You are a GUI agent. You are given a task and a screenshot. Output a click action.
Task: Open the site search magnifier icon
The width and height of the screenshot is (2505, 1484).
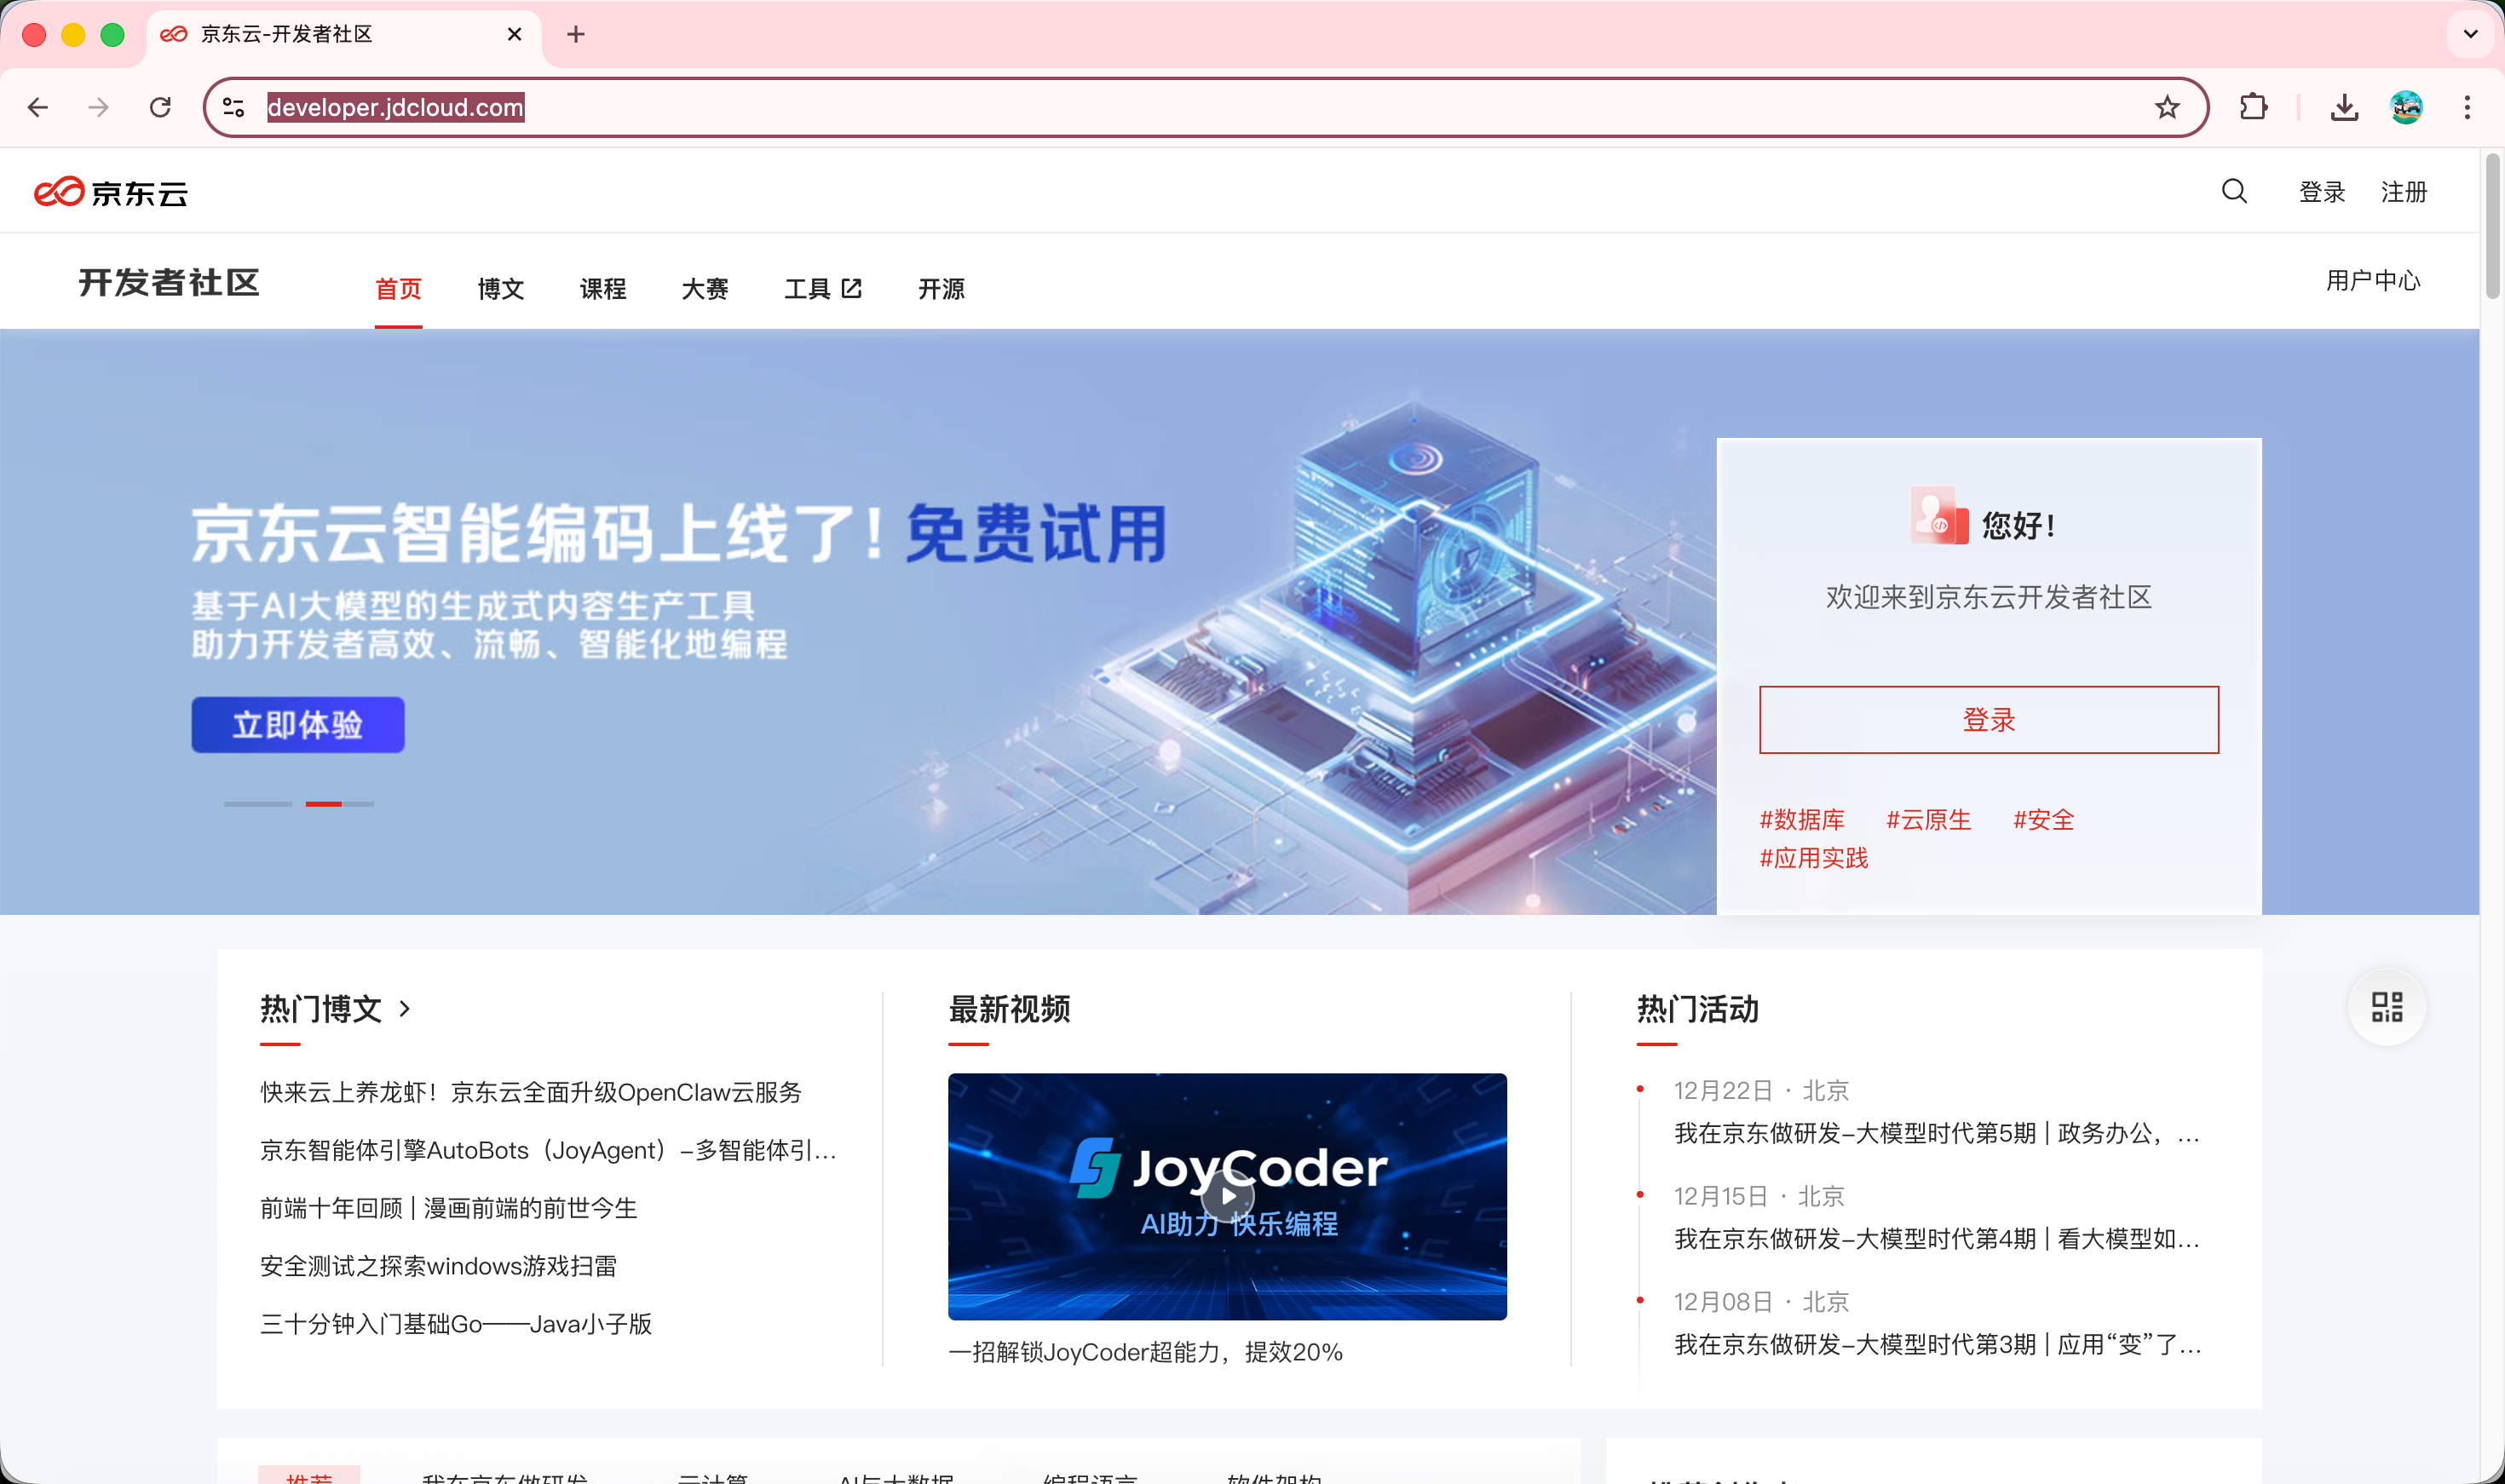2234,191
